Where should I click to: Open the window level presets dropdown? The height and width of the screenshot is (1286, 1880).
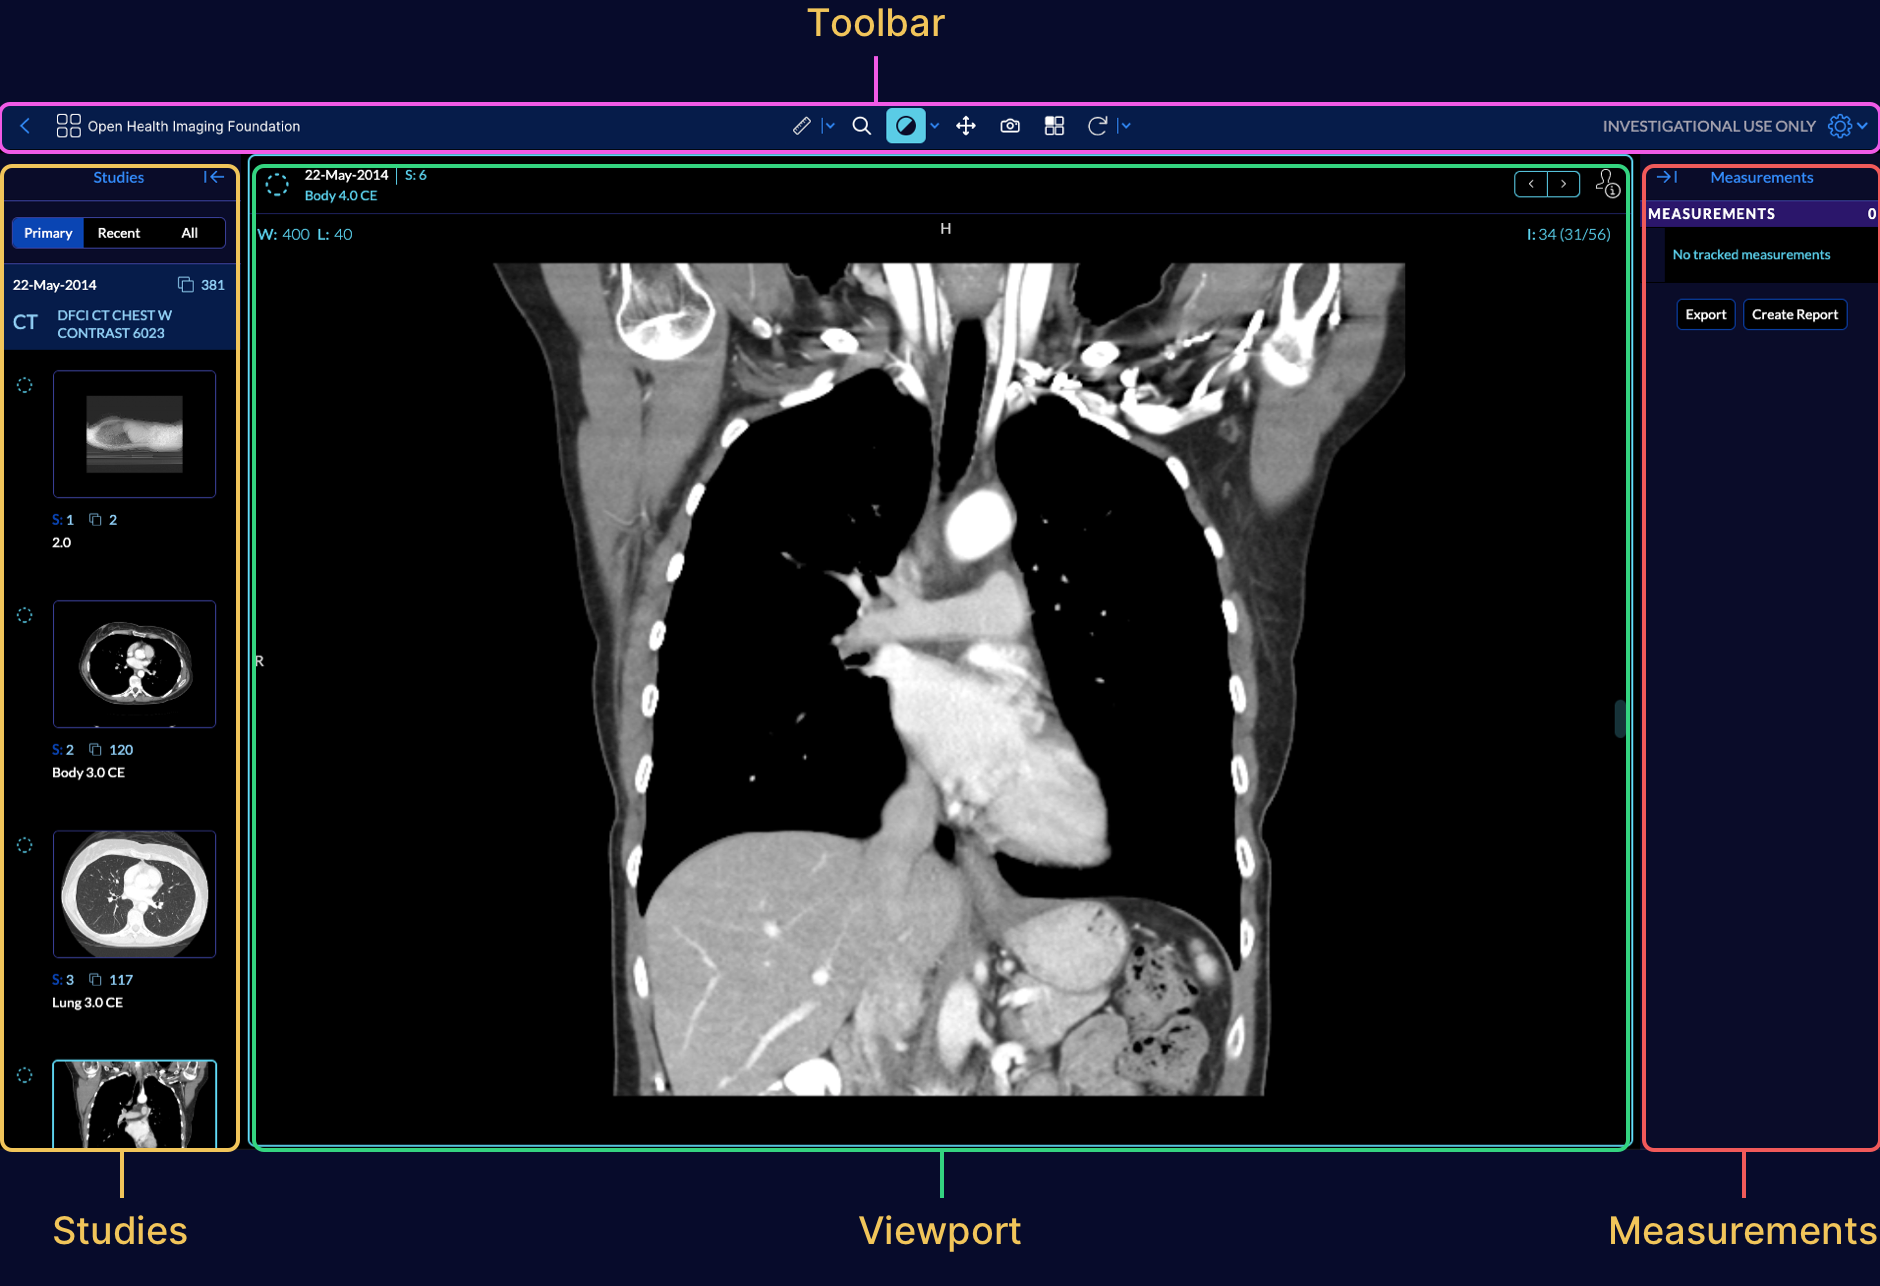point(933,125)
